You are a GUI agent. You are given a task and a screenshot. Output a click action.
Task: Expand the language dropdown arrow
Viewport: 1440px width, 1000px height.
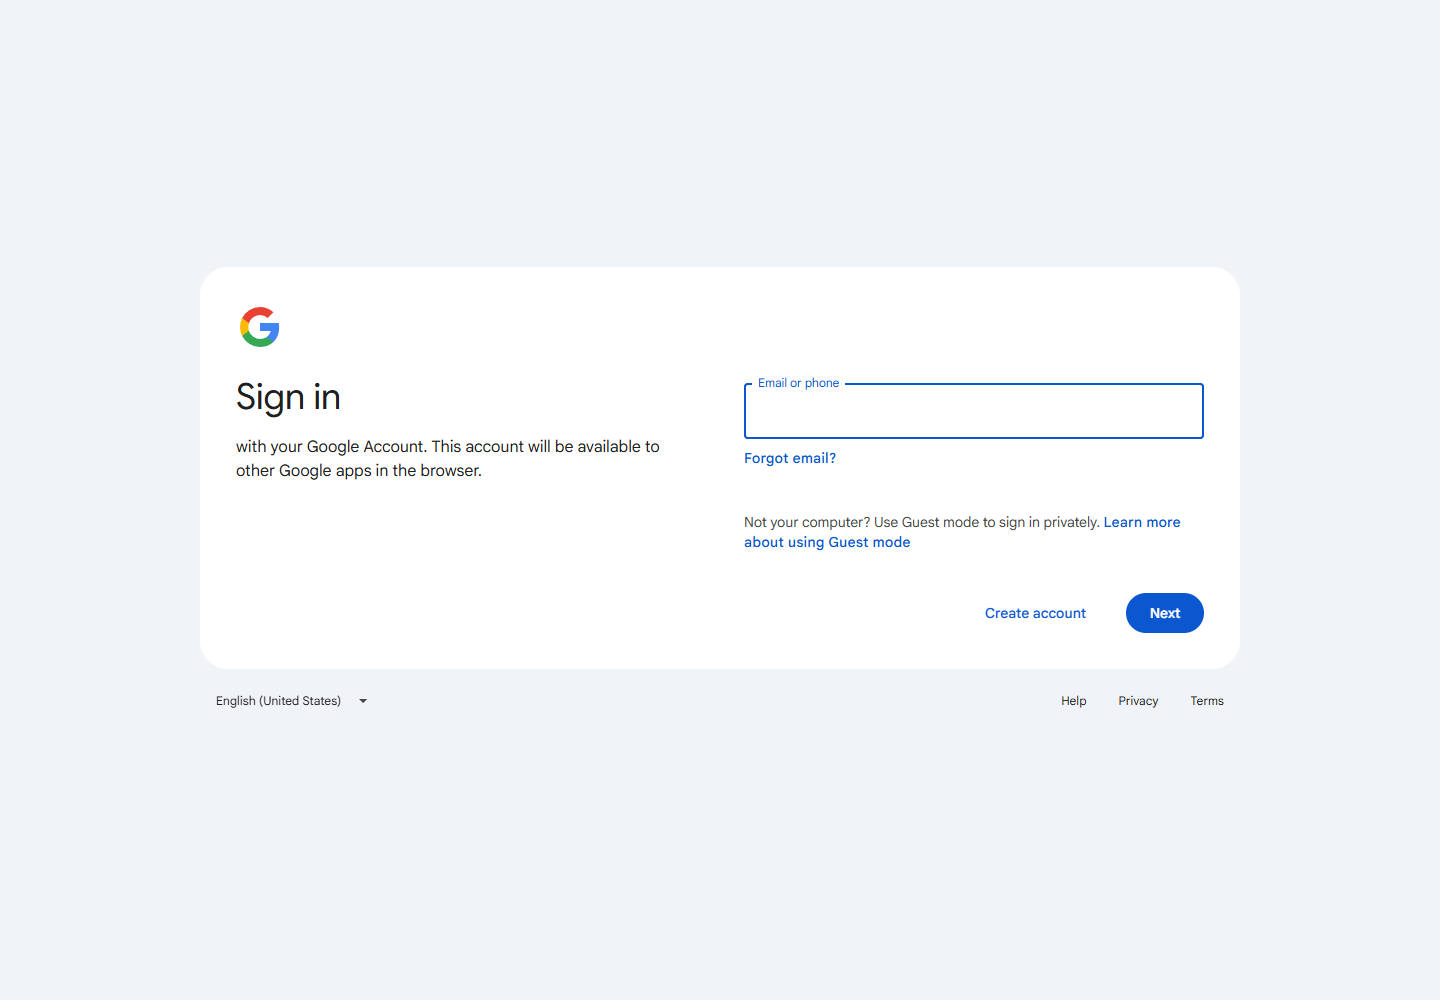point(363,701)
